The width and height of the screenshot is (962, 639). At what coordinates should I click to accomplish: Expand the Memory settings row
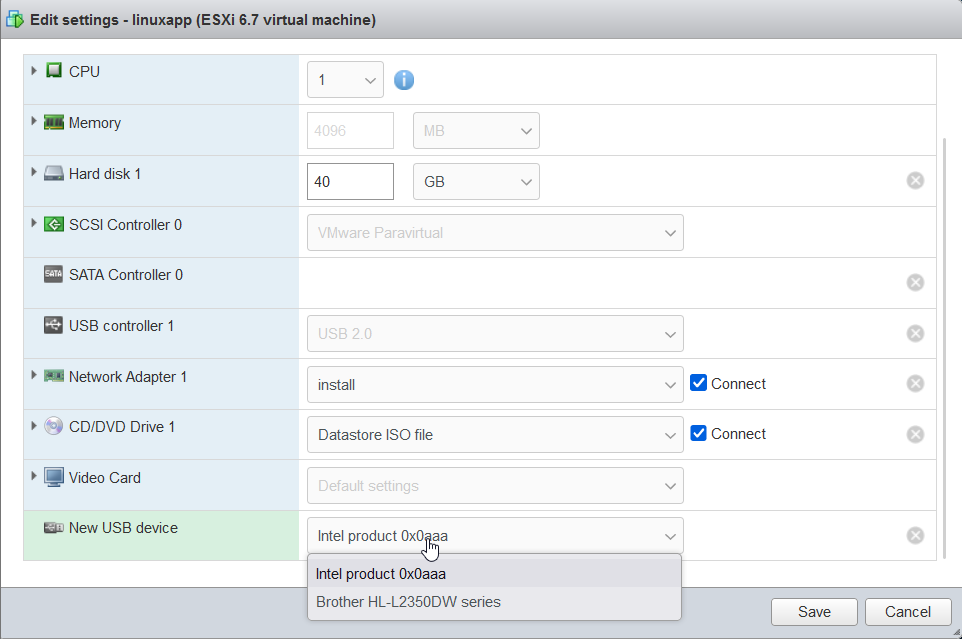pos(35,122)
